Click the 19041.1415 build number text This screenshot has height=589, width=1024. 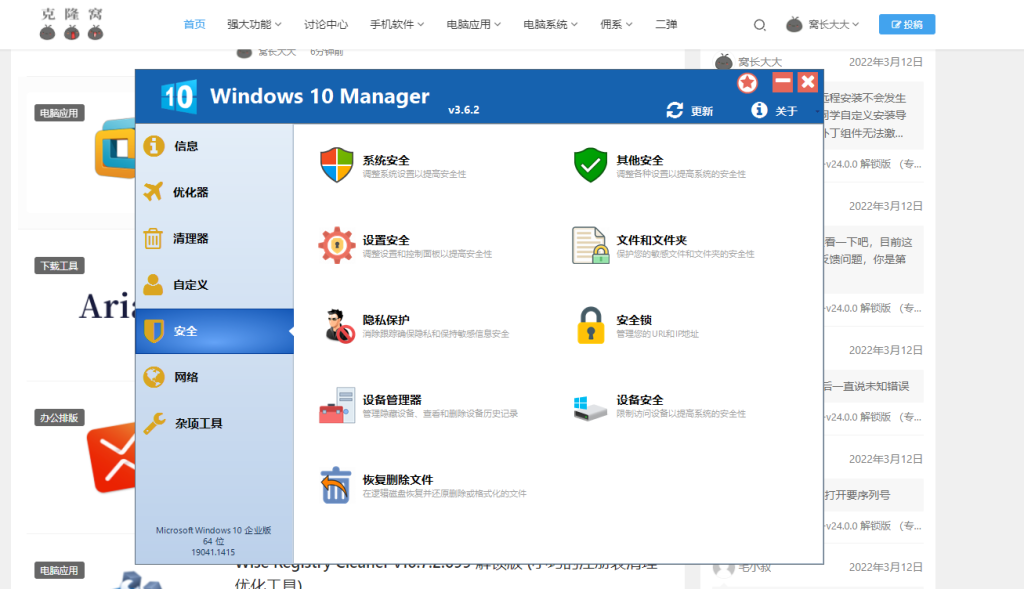pyautogui.click(x=213, y=552)
